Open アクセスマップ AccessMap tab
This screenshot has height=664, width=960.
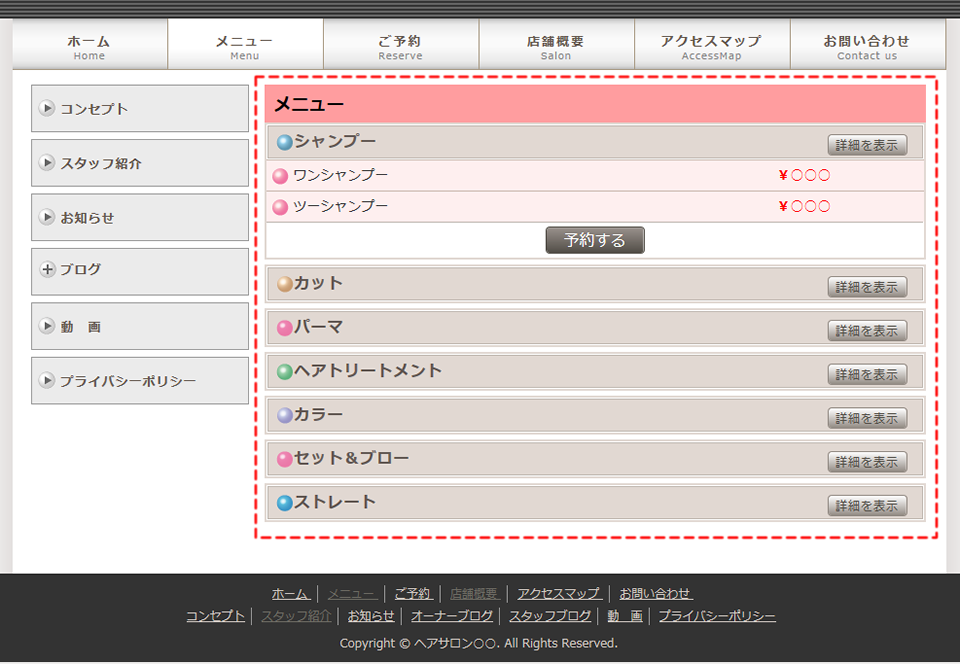point(712,44)
